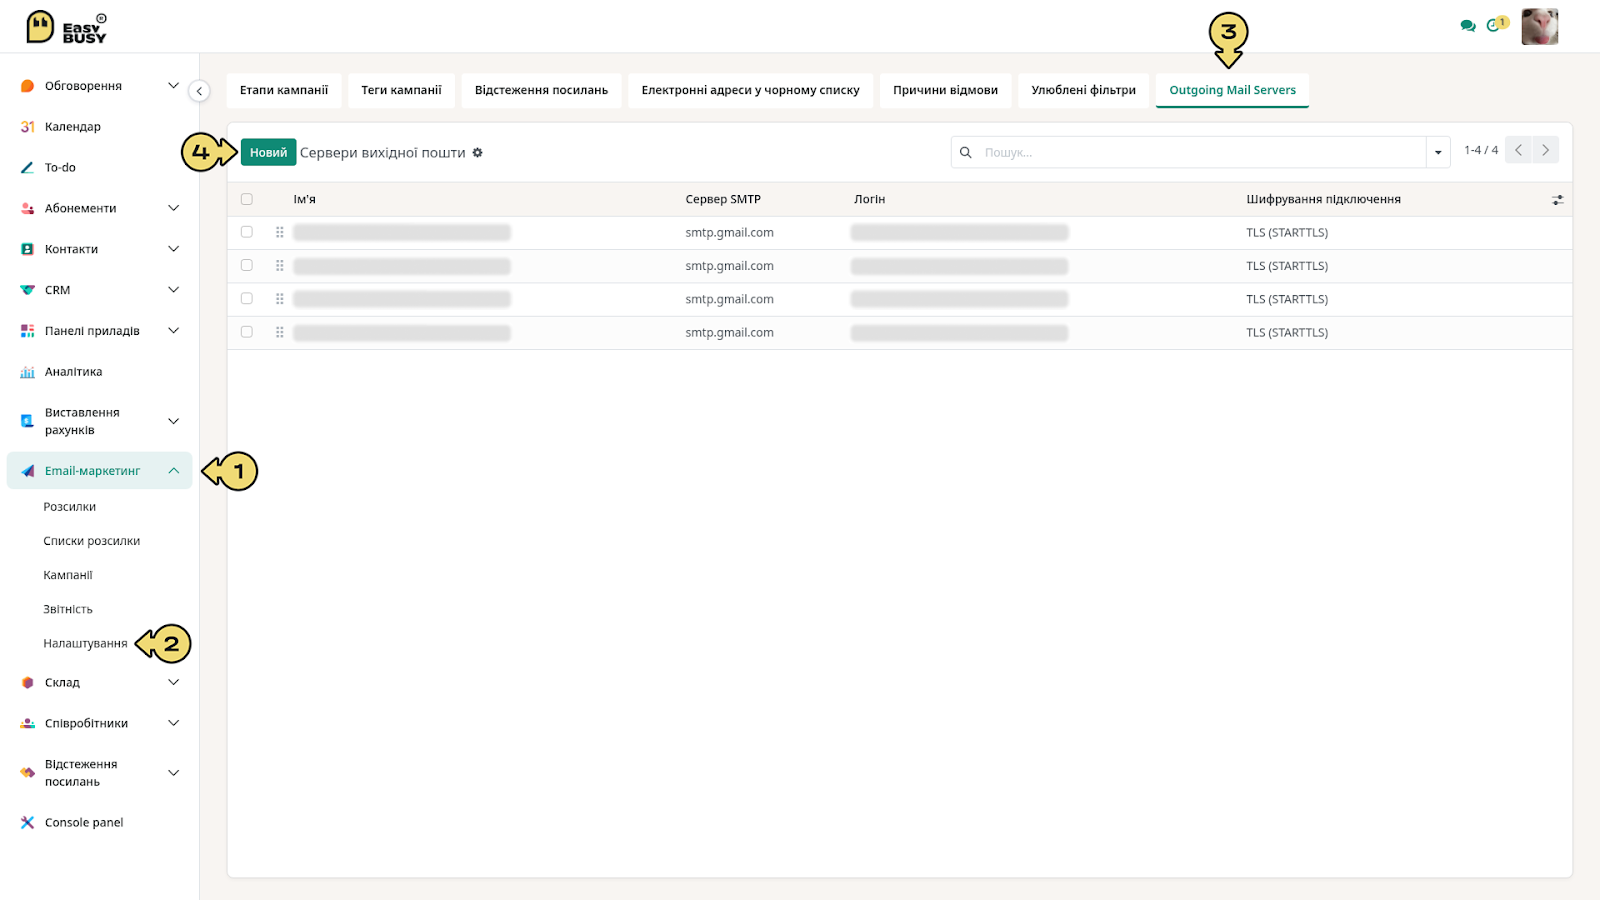Image resolution: width=1600 pixels, height=900 pixels.
Task: Click the 1-4 / 4 pager counter
Action: [x=1481, y=150]
